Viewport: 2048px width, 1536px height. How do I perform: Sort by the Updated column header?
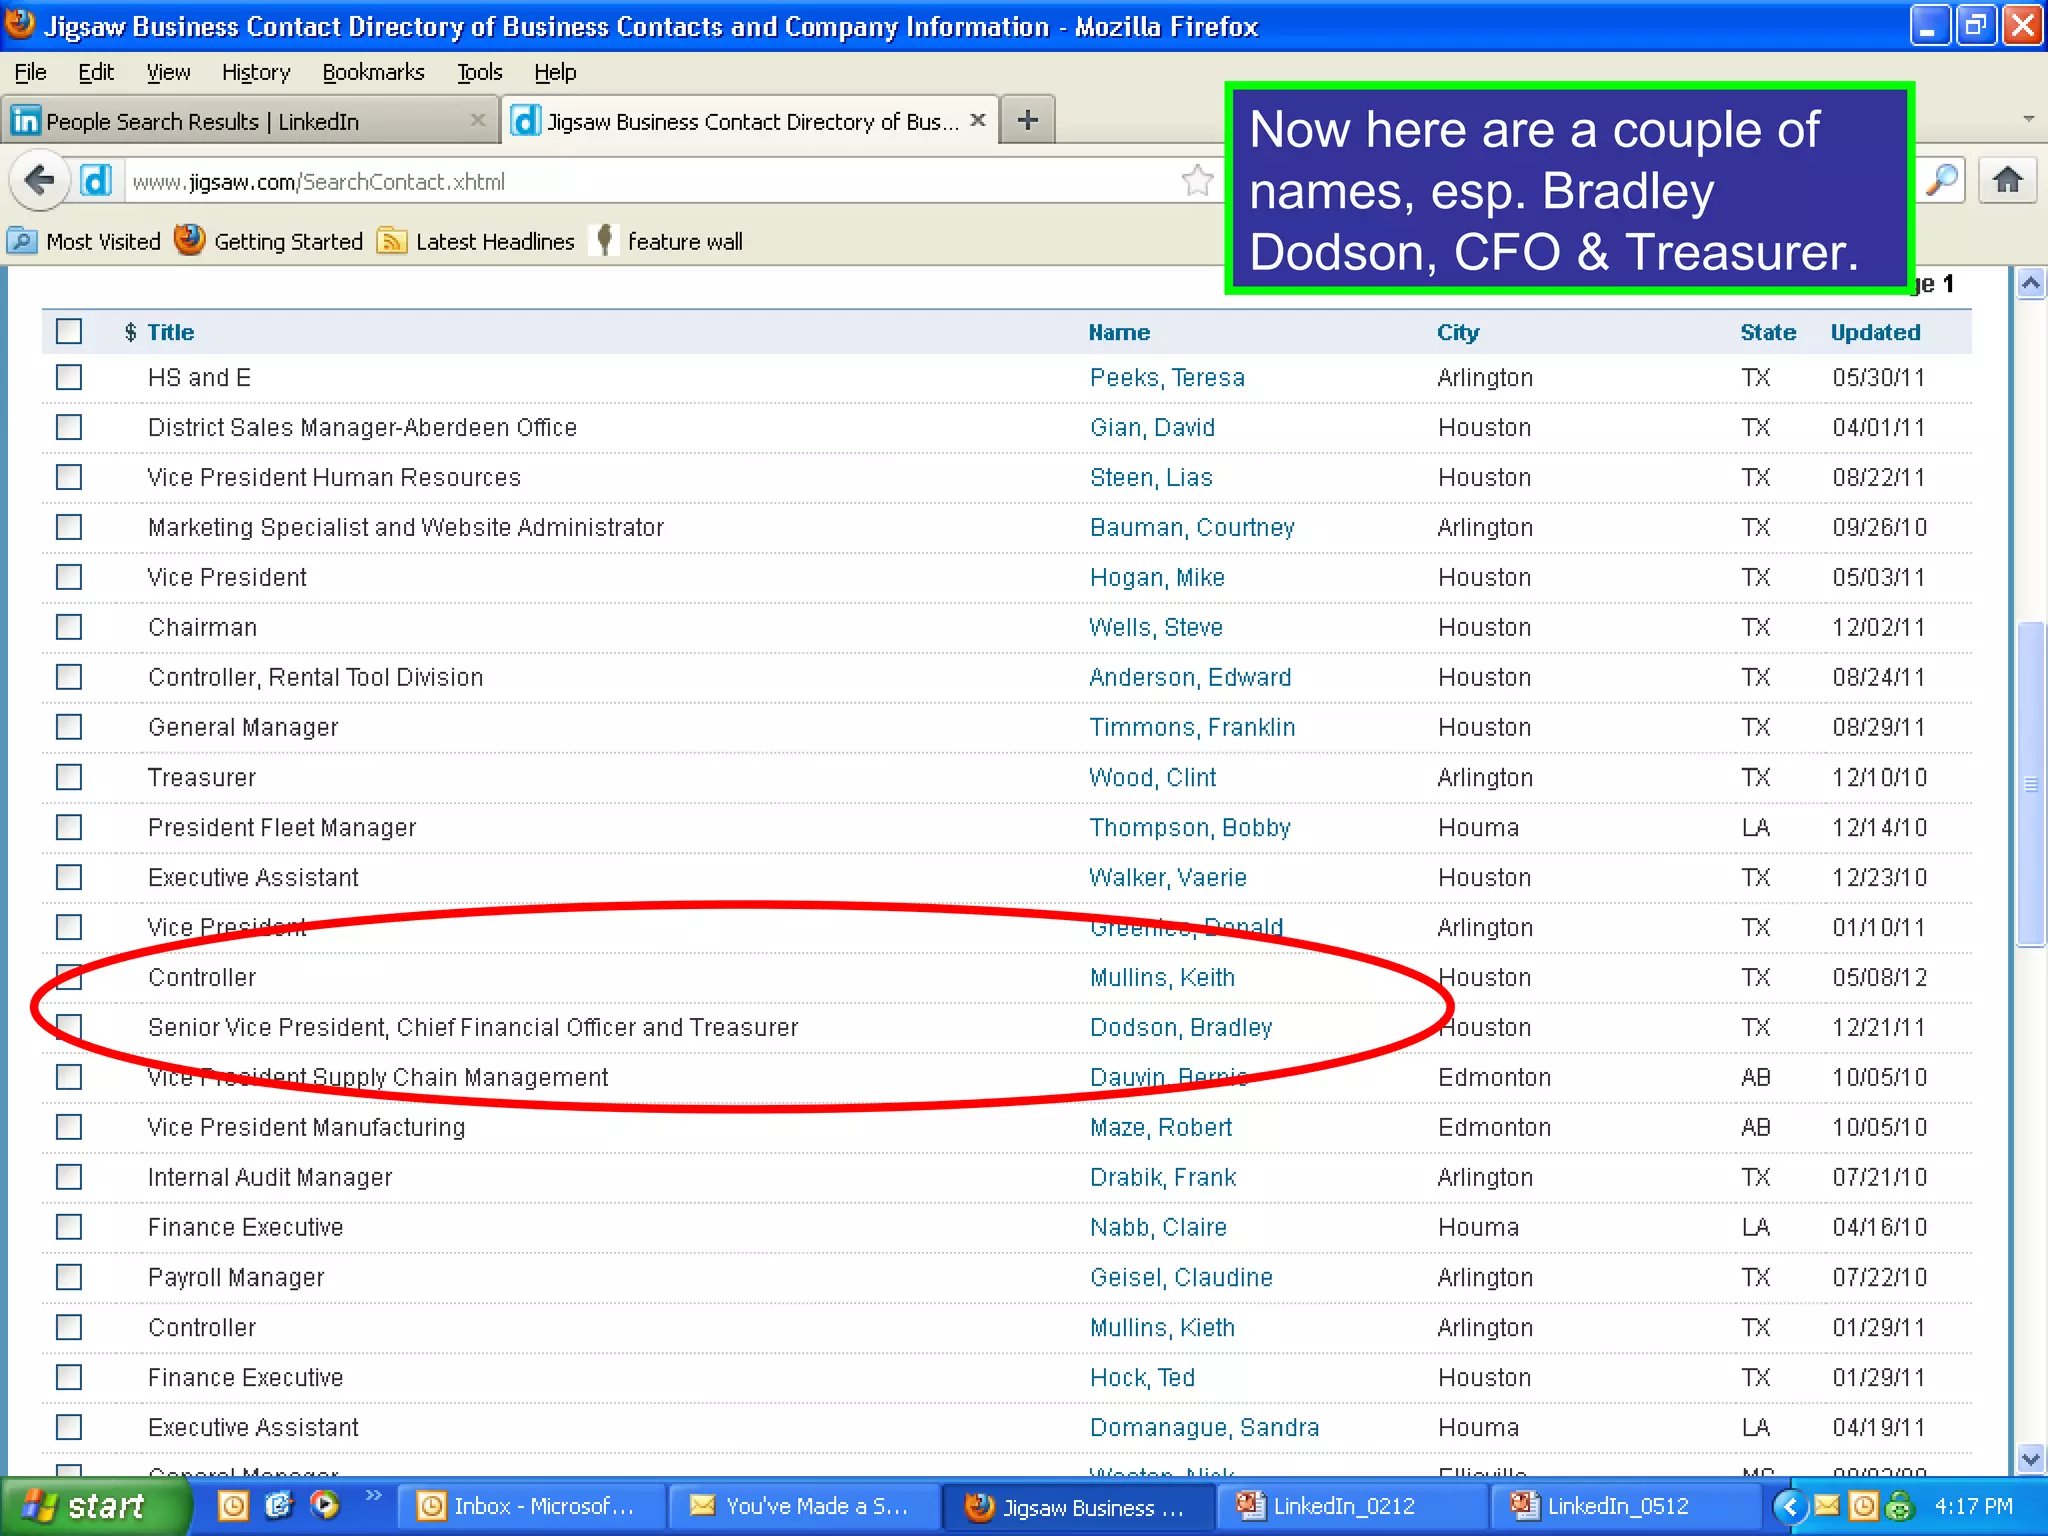(x=1875, y=332)
